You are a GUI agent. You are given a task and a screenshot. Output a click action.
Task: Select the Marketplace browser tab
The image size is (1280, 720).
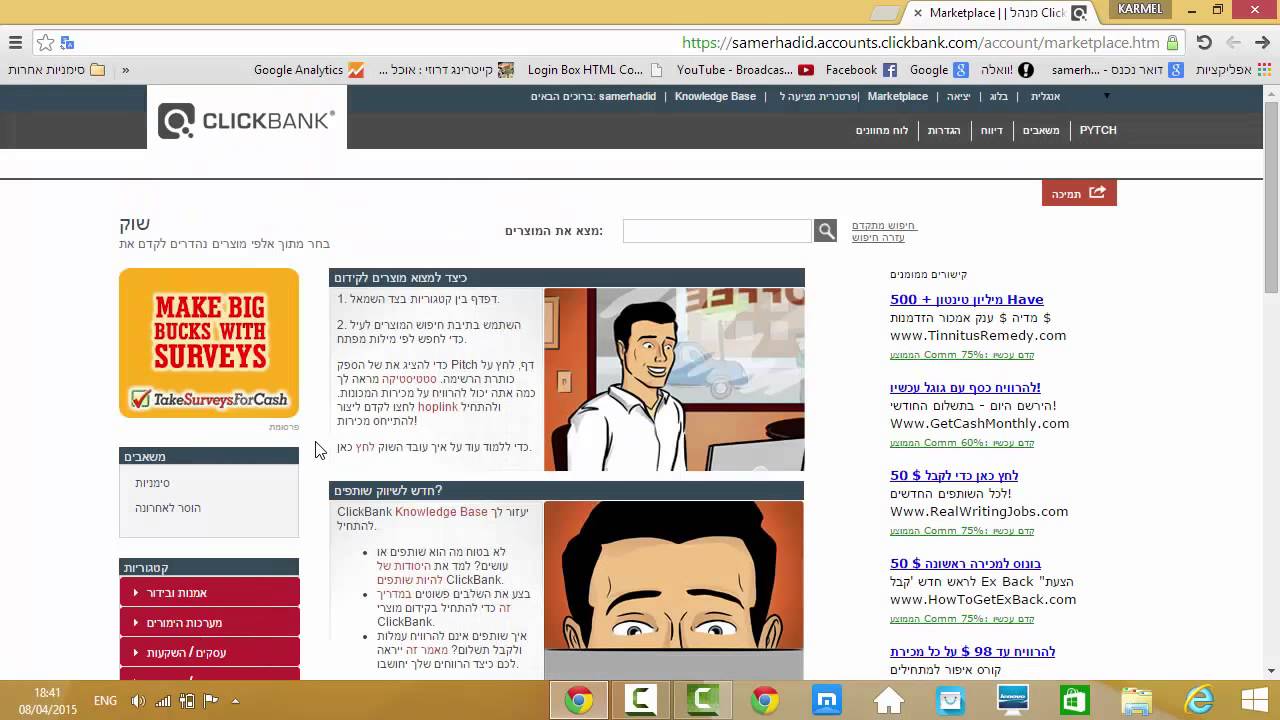[x=1000, y=13]
